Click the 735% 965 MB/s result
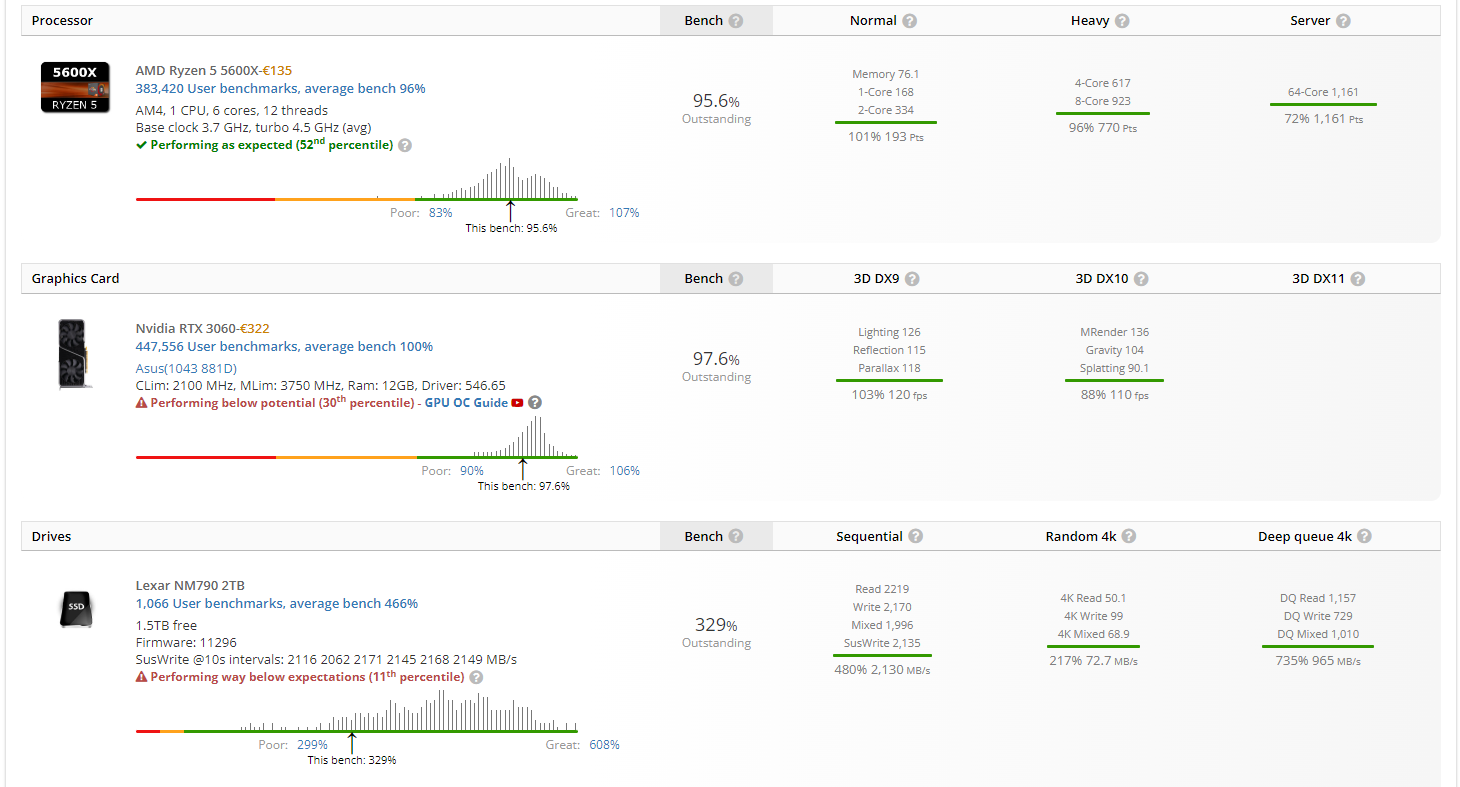This screenshot has width=1460, height=787. [1318, 661]
